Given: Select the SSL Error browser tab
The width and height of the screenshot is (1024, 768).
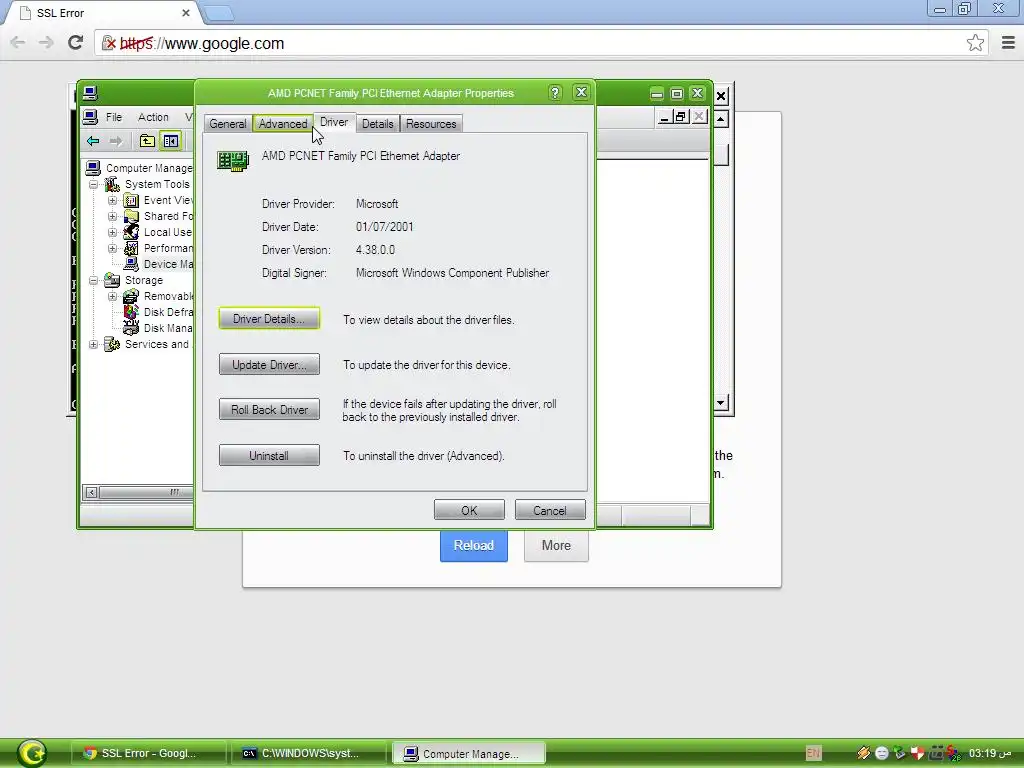Looking at the screenshot, I should [x=104, y=13].
